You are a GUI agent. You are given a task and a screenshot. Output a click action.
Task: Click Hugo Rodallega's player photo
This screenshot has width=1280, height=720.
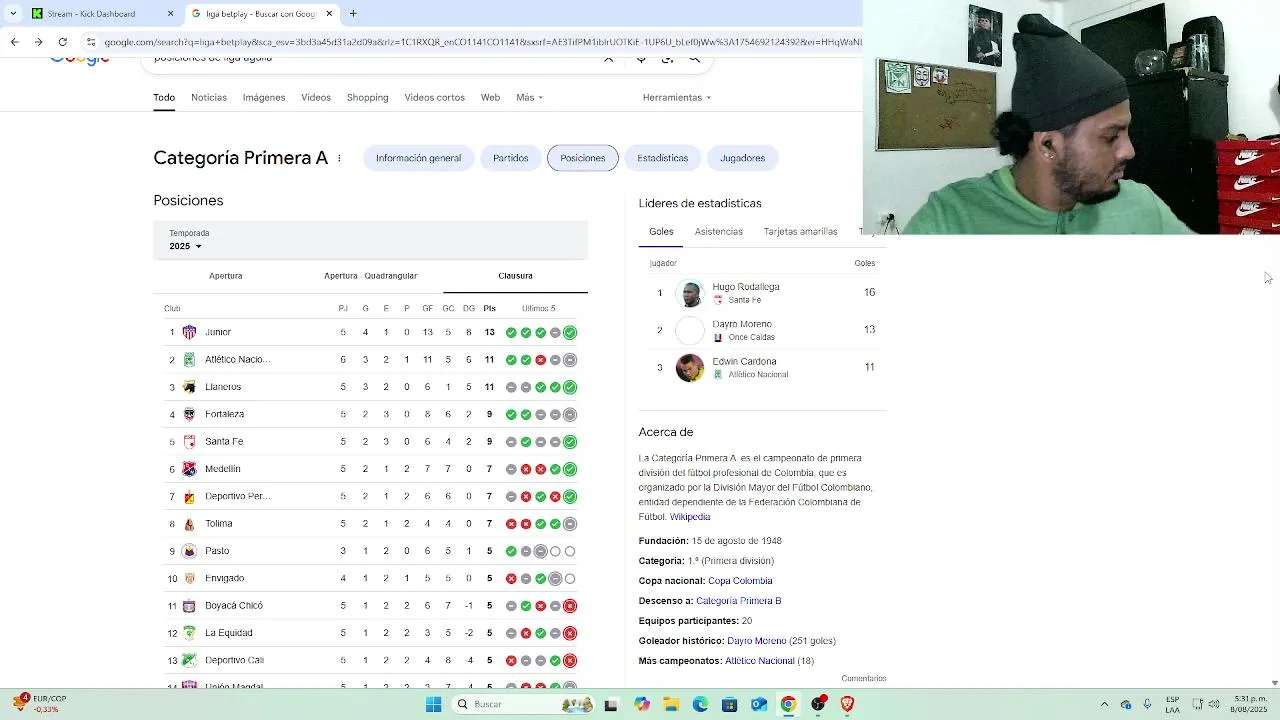click(x=690, y=293)
